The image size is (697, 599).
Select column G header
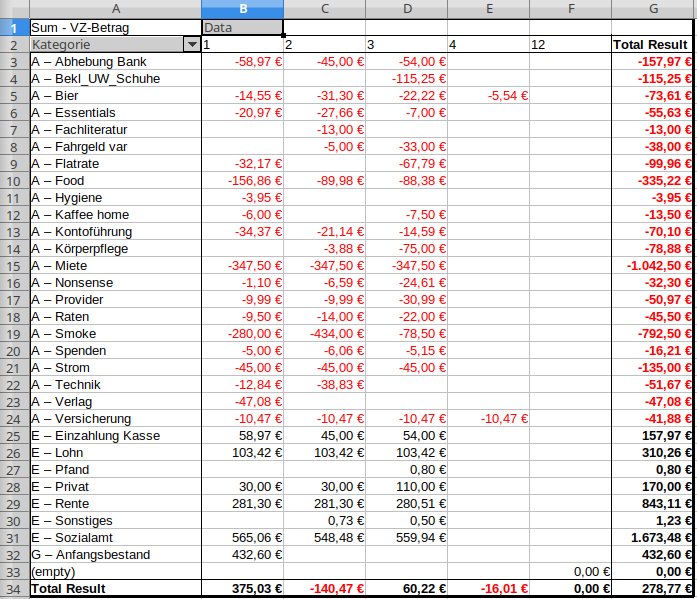click(x=653, y=9)
